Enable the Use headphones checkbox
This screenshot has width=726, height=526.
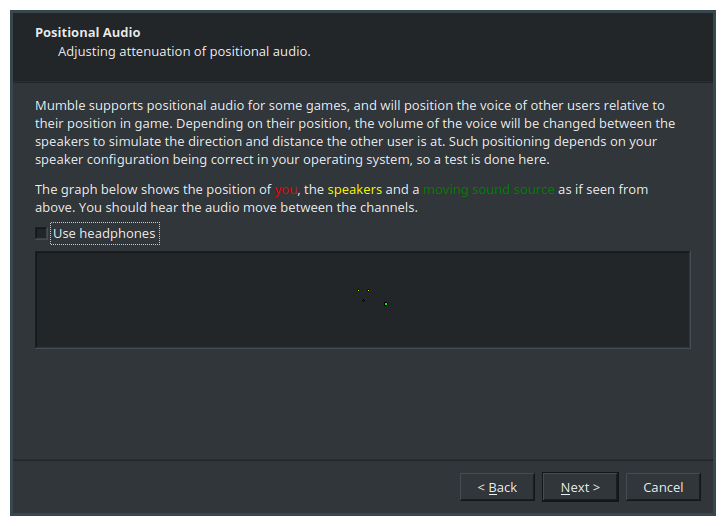(41, 233)
